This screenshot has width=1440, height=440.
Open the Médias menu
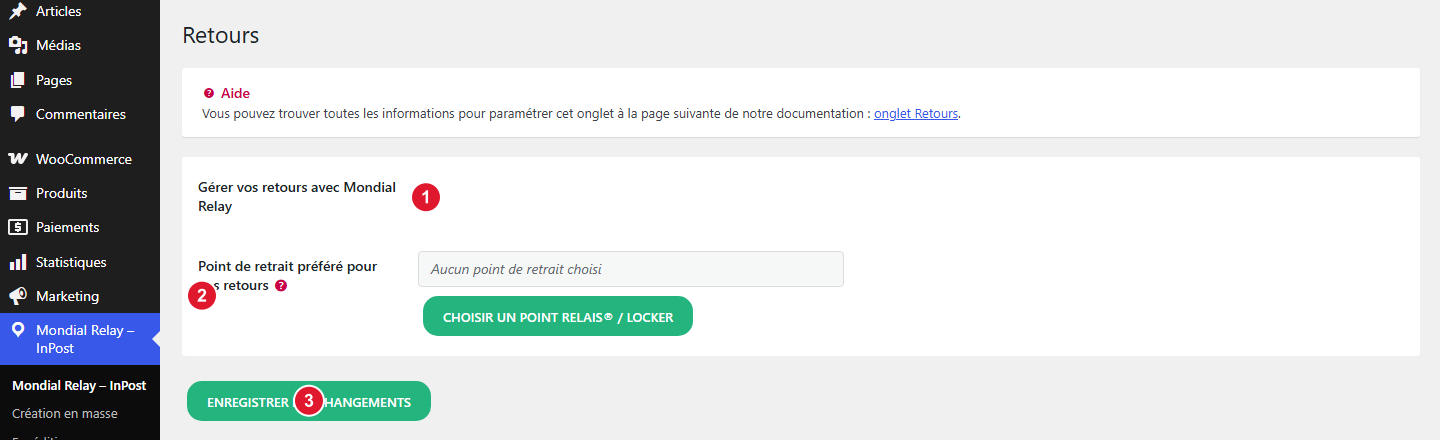(x=80, y=45)
